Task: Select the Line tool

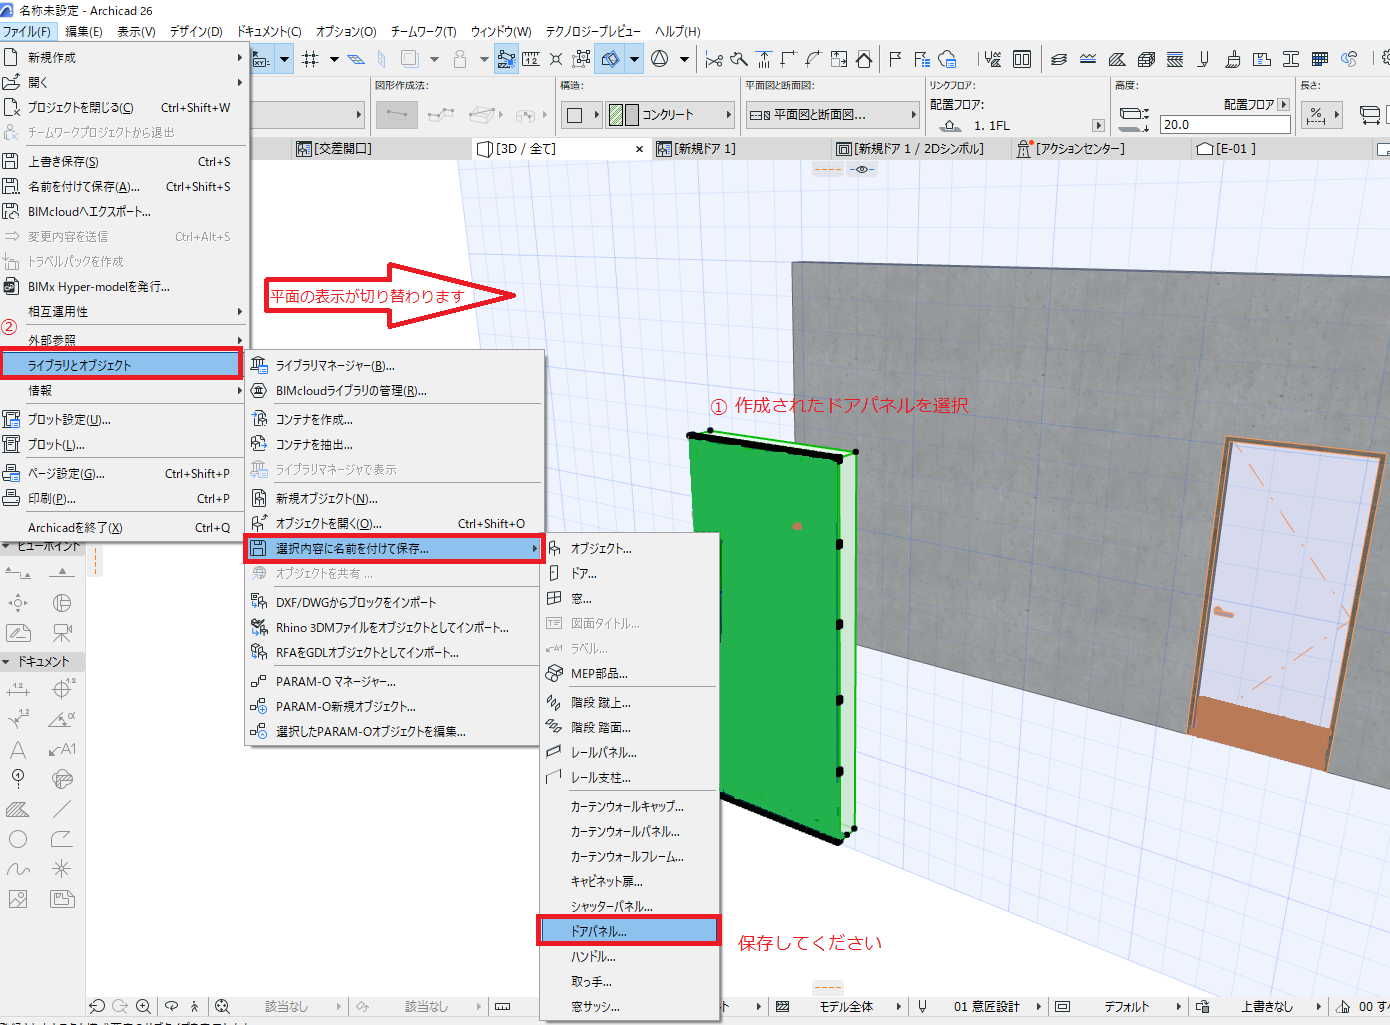Action: (x=62, y=809)
